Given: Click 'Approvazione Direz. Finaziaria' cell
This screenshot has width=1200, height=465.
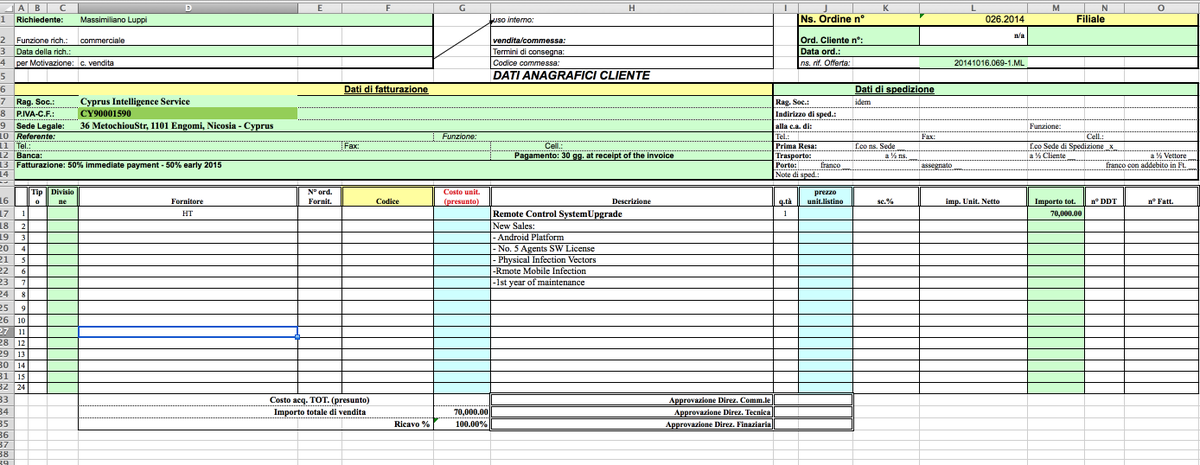Looking at the screenshot, I should (632, 424).
